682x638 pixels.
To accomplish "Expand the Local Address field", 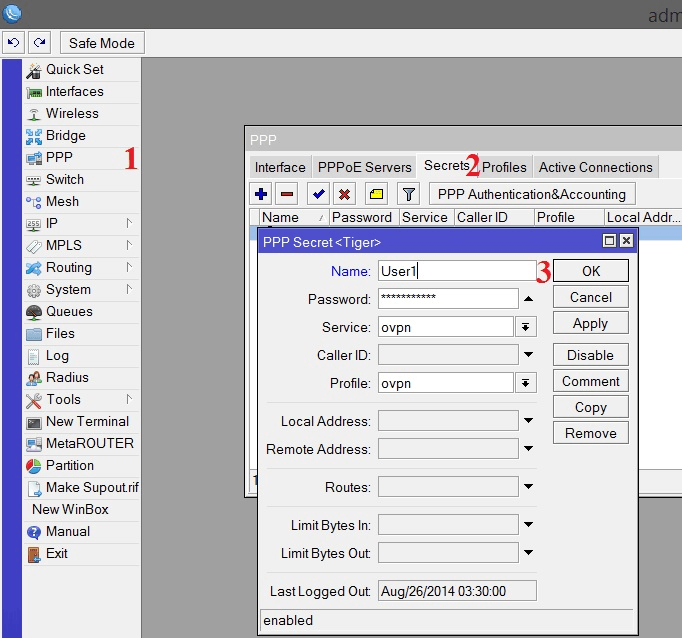I will [x=528, y=421].
